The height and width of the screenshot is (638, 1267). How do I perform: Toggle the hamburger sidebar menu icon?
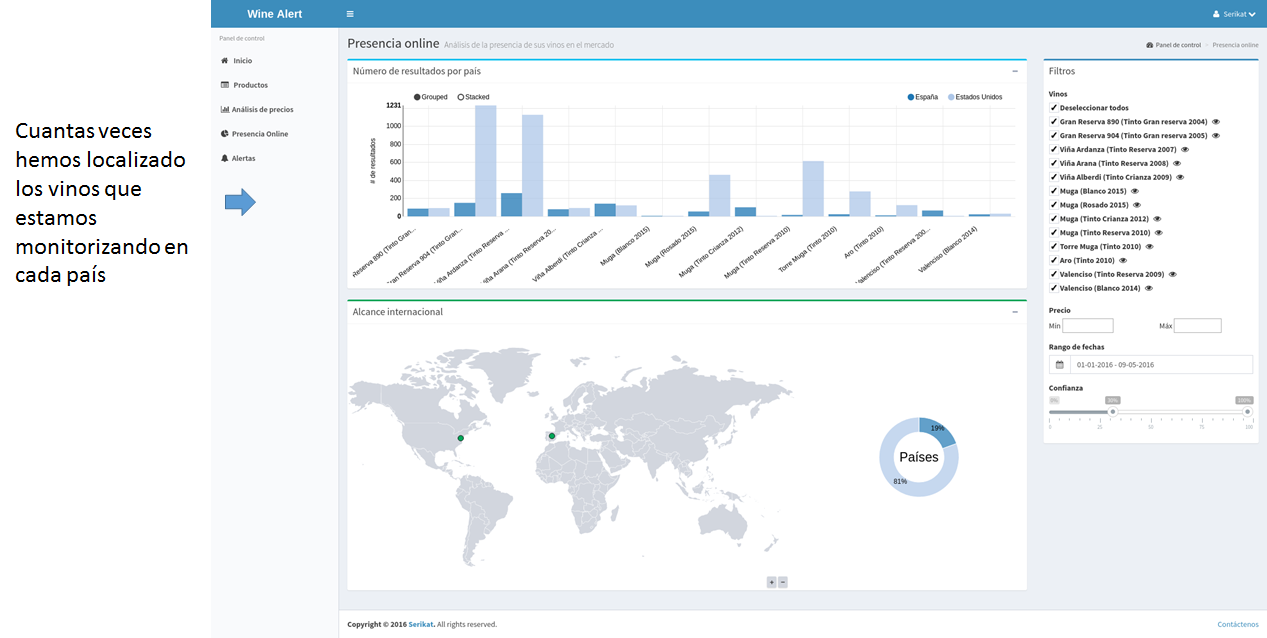350,14
